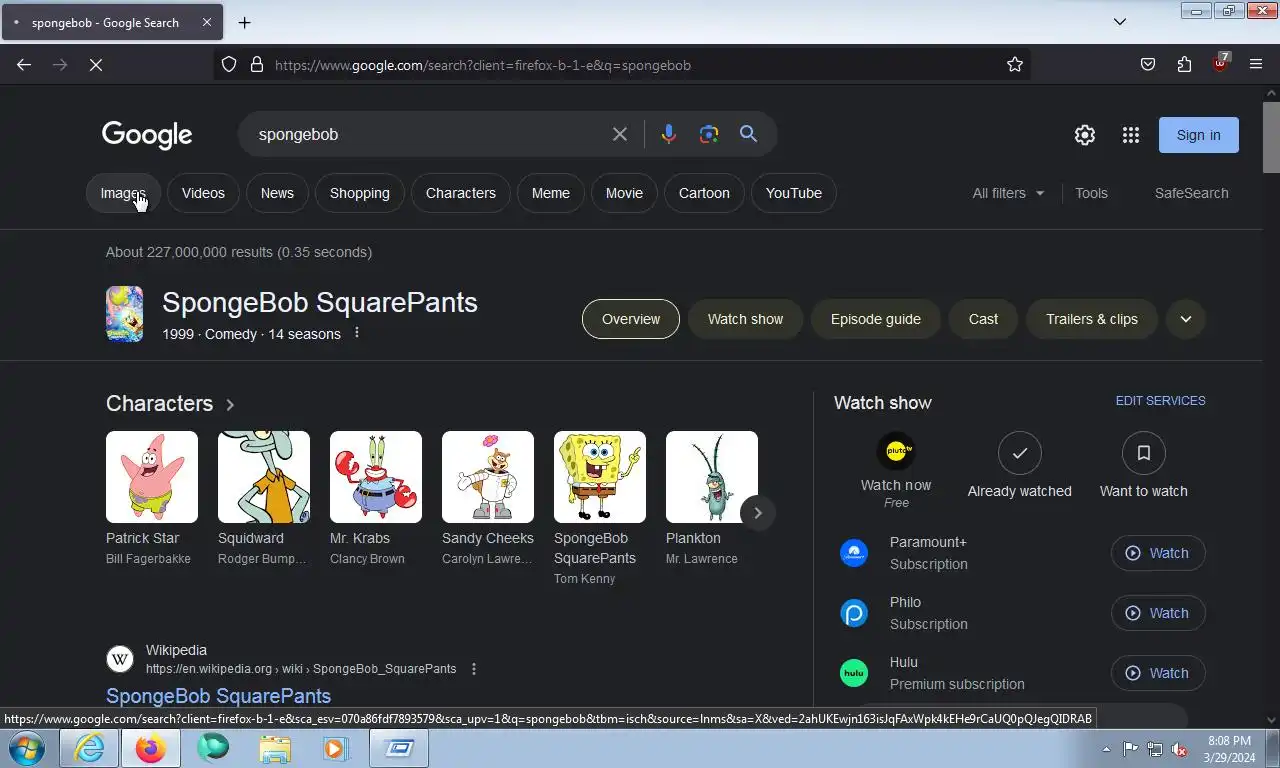This screenshot has height=768, width=1280.
Task: Close the spongebob Google Search tab
Action: click(x=207, y=22)
